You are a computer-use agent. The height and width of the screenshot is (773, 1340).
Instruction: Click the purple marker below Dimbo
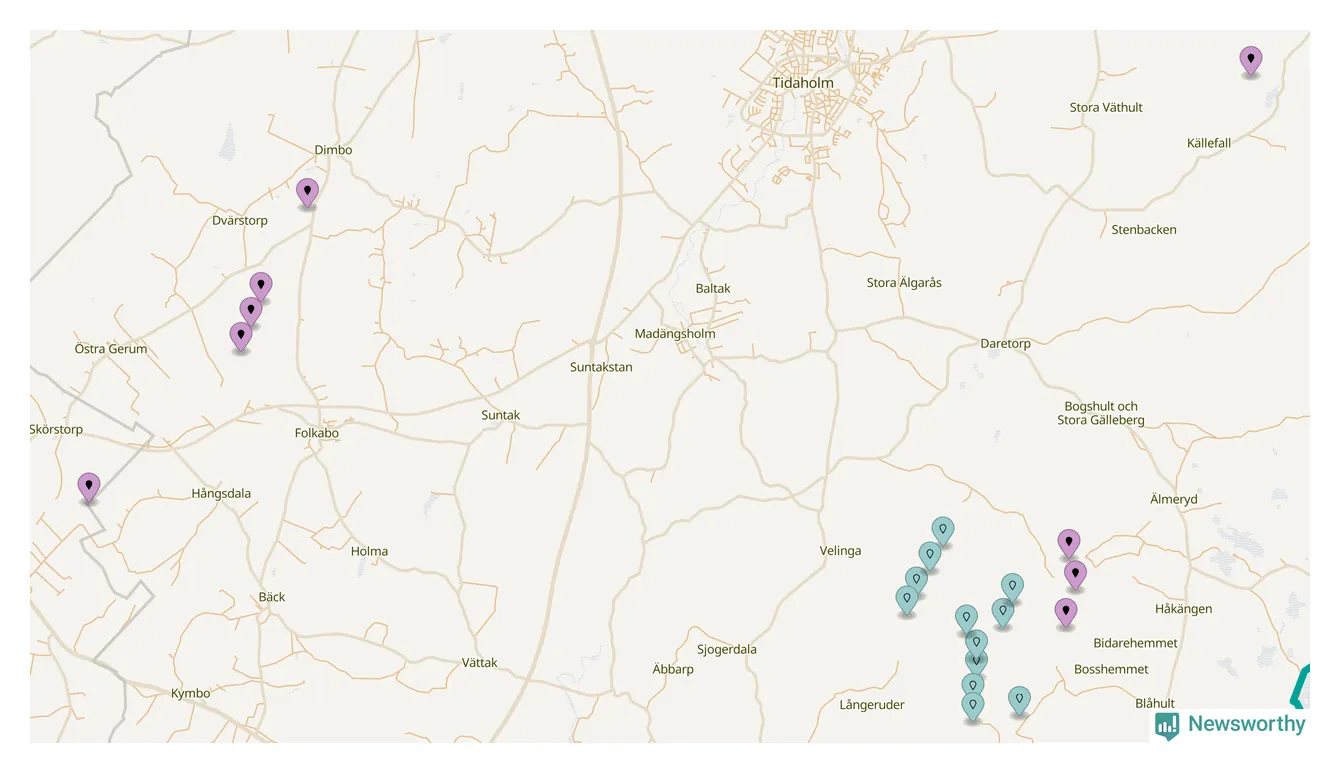[307, 193]
